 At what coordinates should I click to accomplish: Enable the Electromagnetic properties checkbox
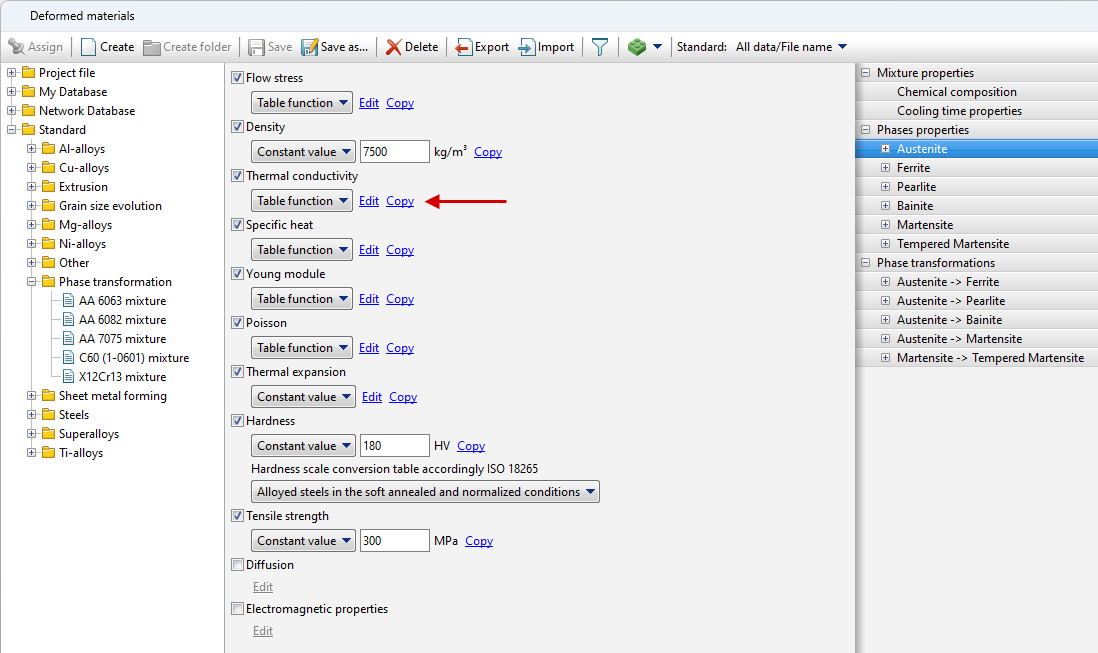point(237,609)
